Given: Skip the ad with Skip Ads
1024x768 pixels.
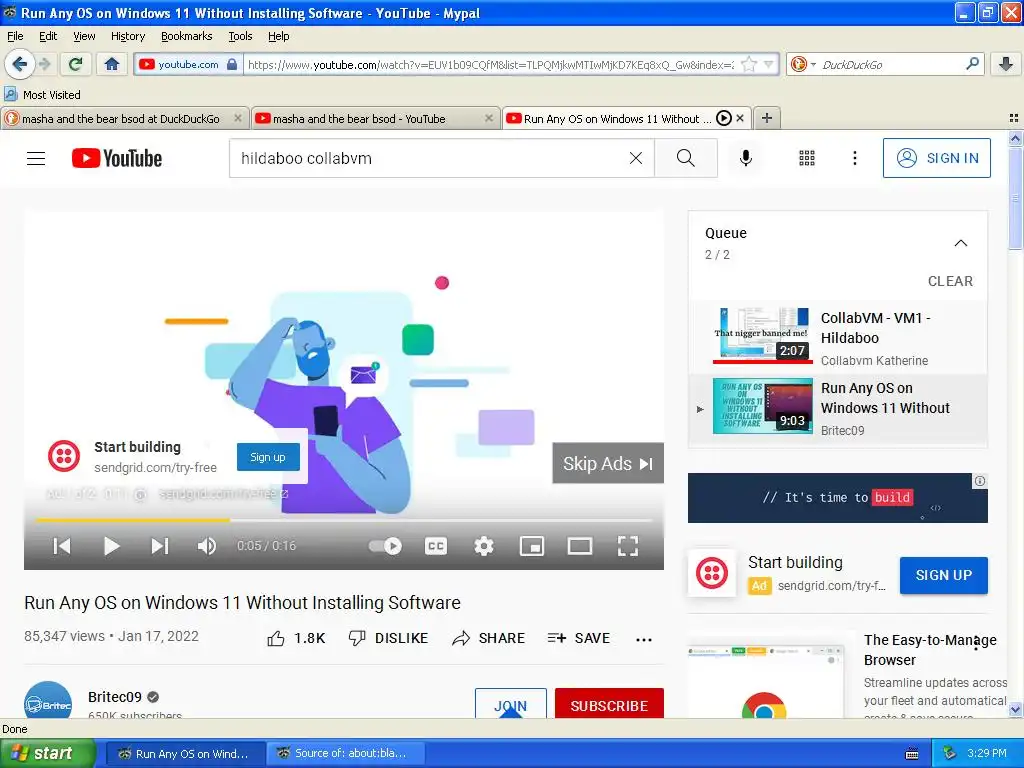Looking at the screenshot, I should (x=608, y=463).
